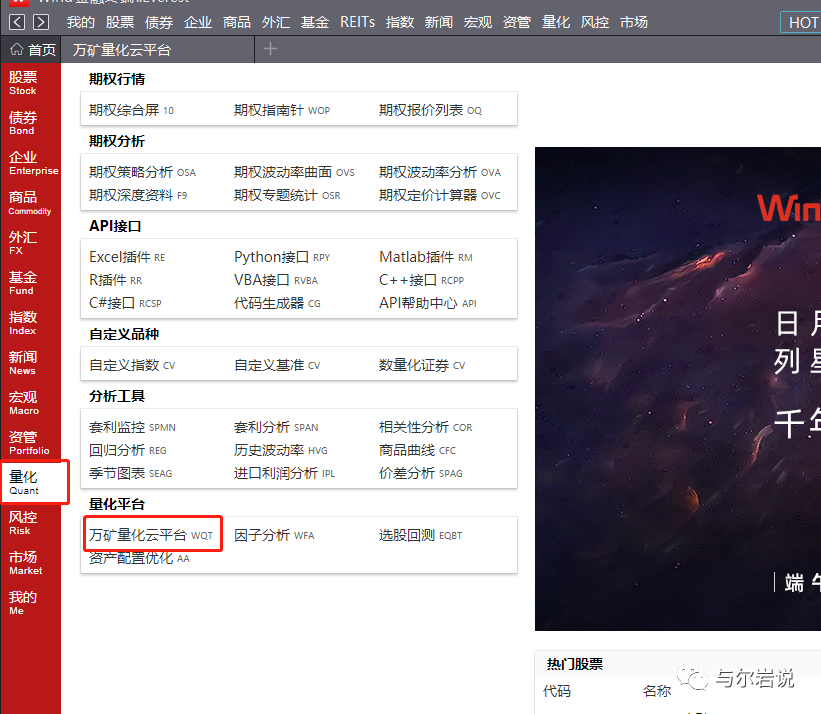Open the 股票 top menu

[x=120, y=22]
